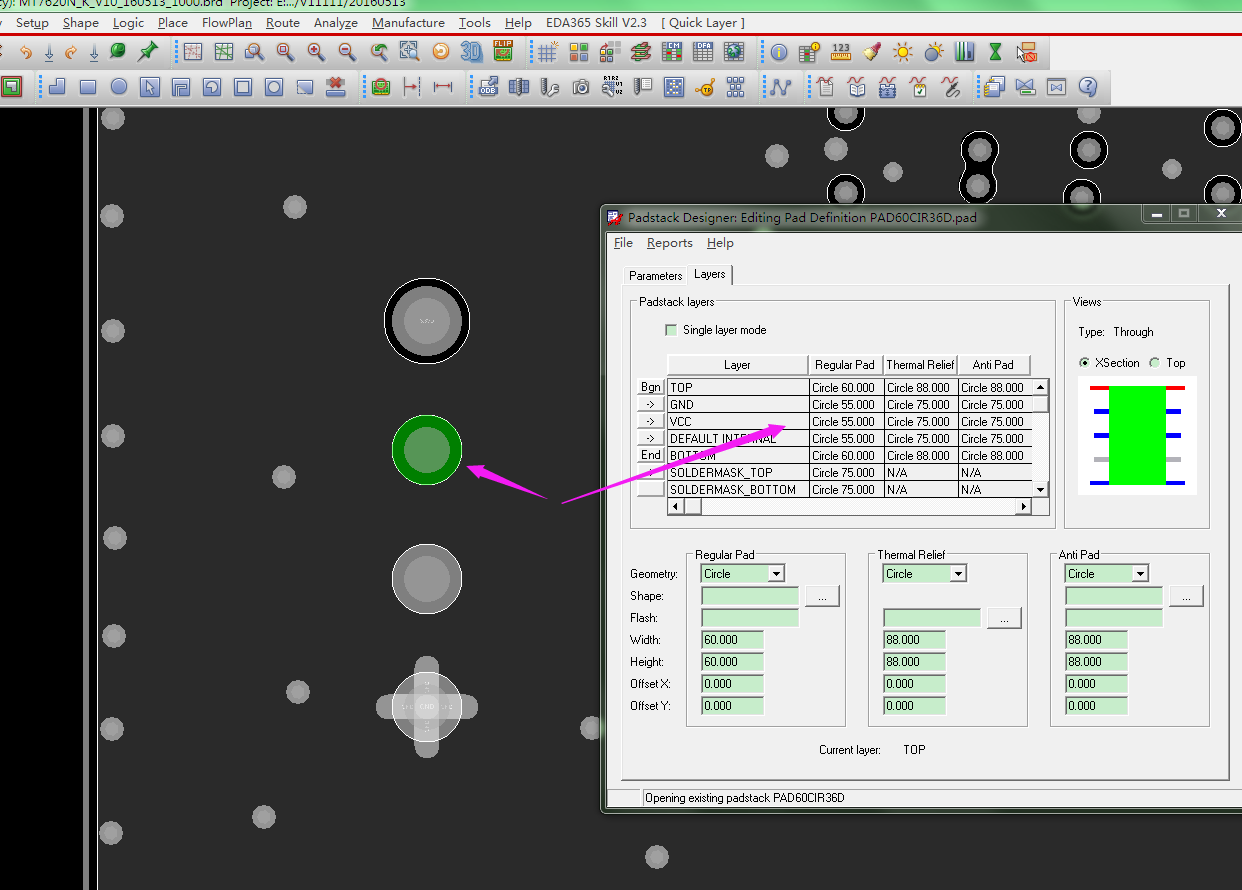This screenshot has height=890, width=1242.
Task: Click the FLIP board toolbar icon
Action: [x=503, y=52]
